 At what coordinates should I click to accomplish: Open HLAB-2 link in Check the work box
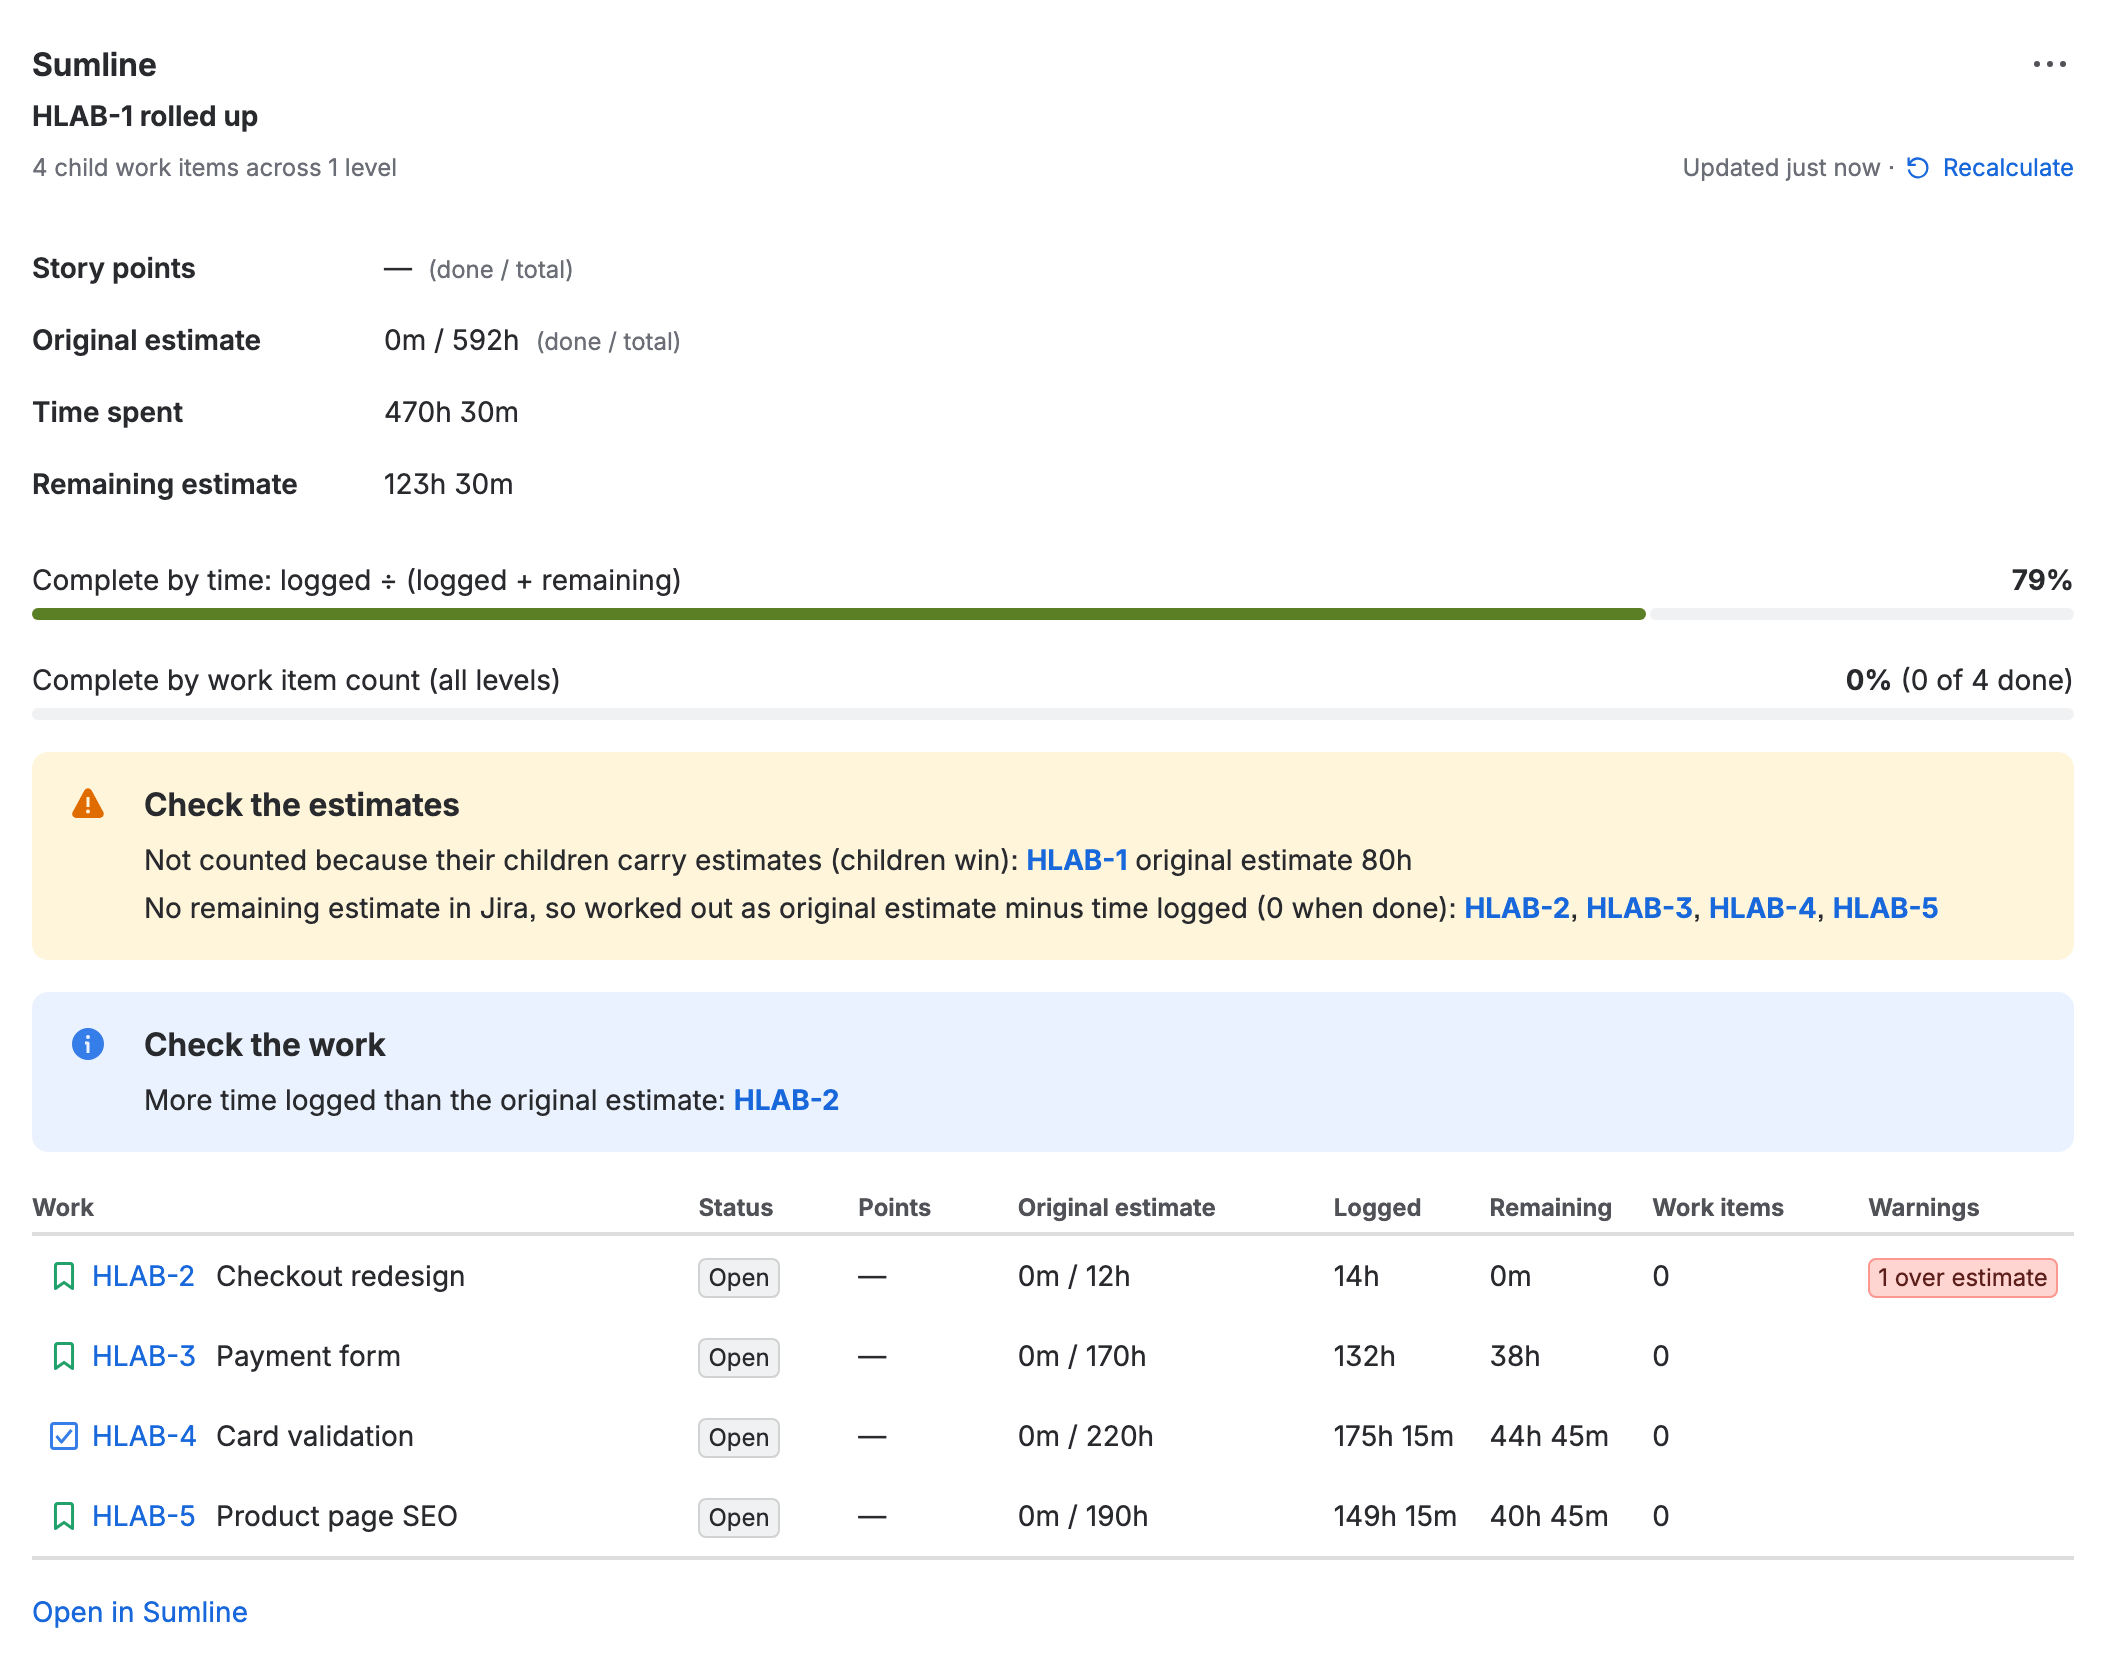pos(786,1100)
